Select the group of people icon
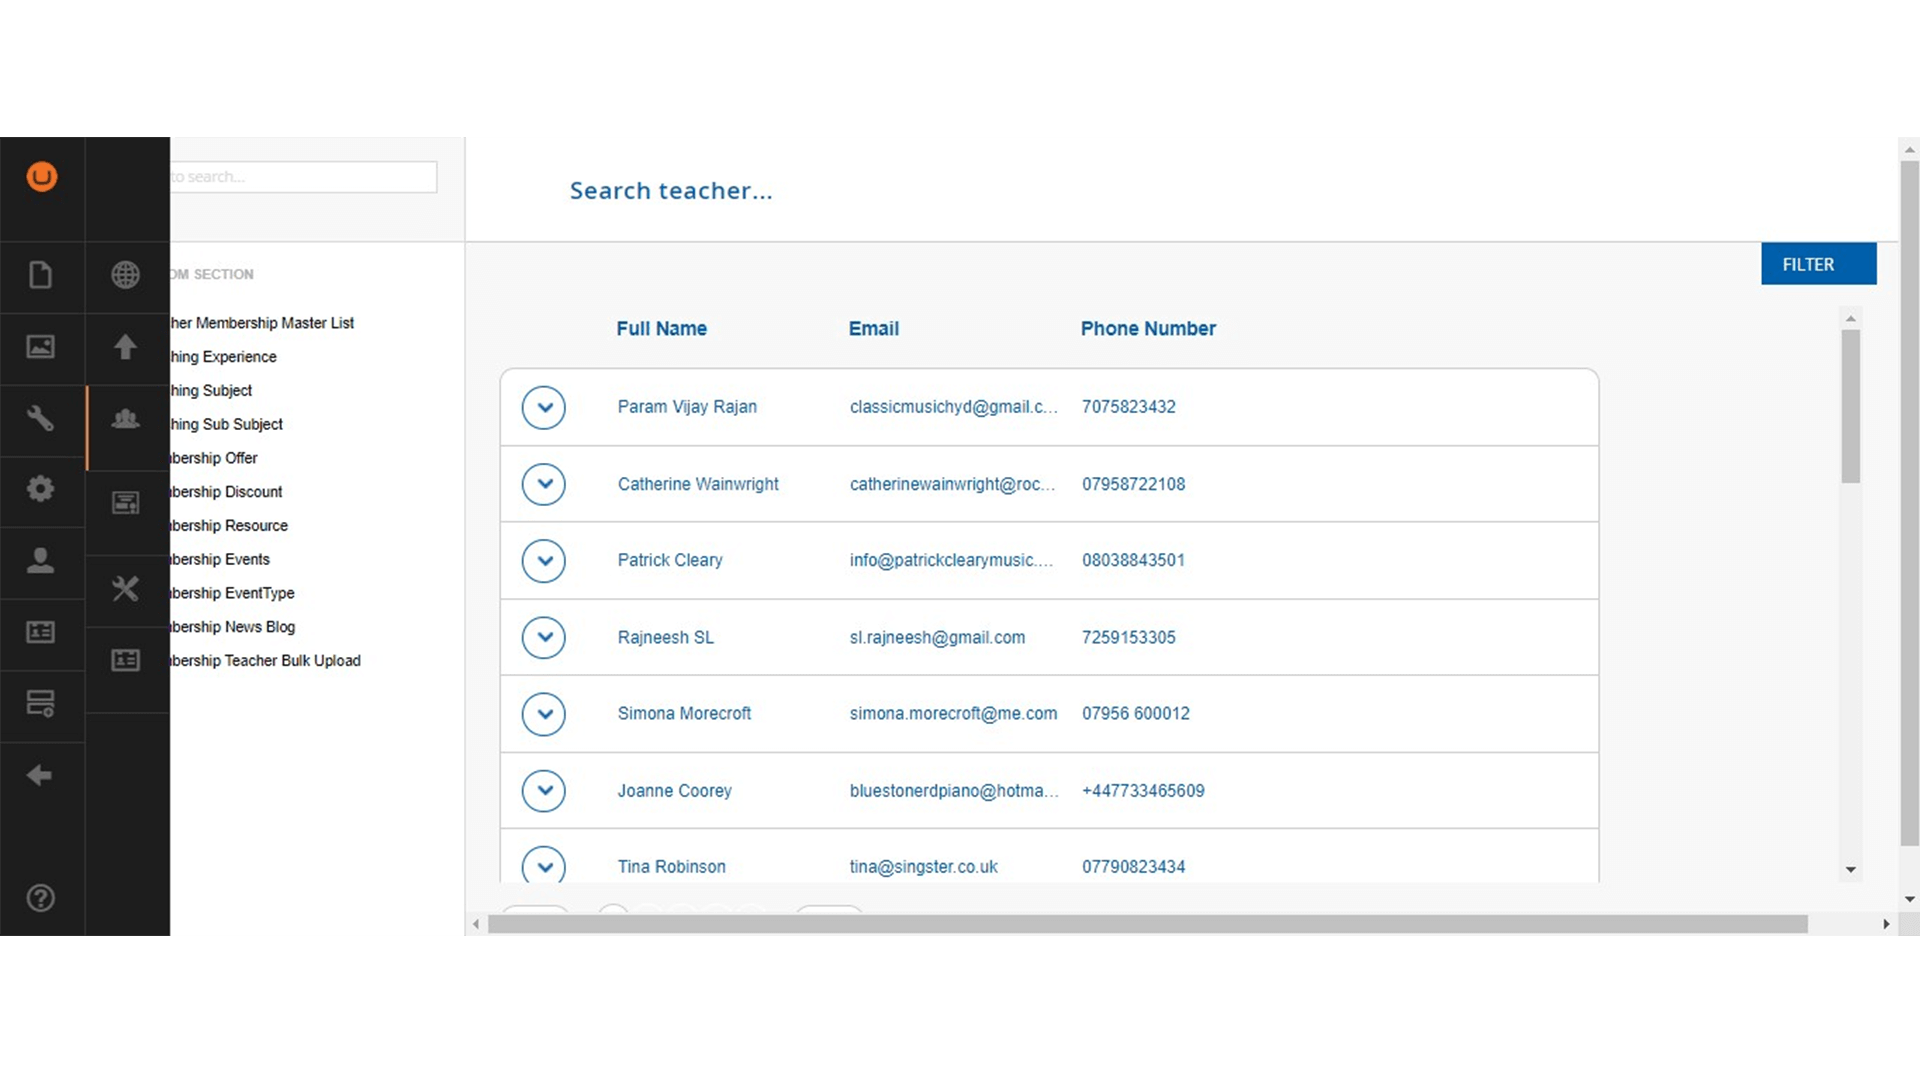The image size is (1920, 1080). (126, 419)
